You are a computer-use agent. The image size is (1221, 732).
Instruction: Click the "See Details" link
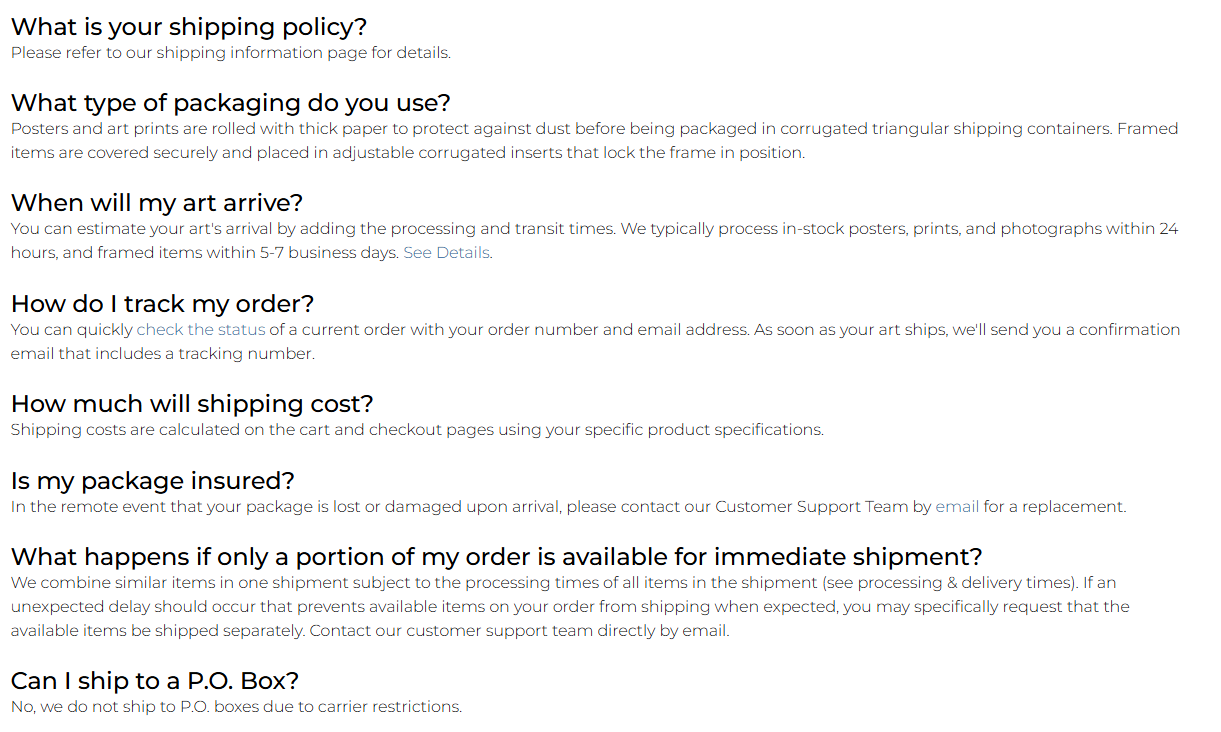click(x=446, y=253)
